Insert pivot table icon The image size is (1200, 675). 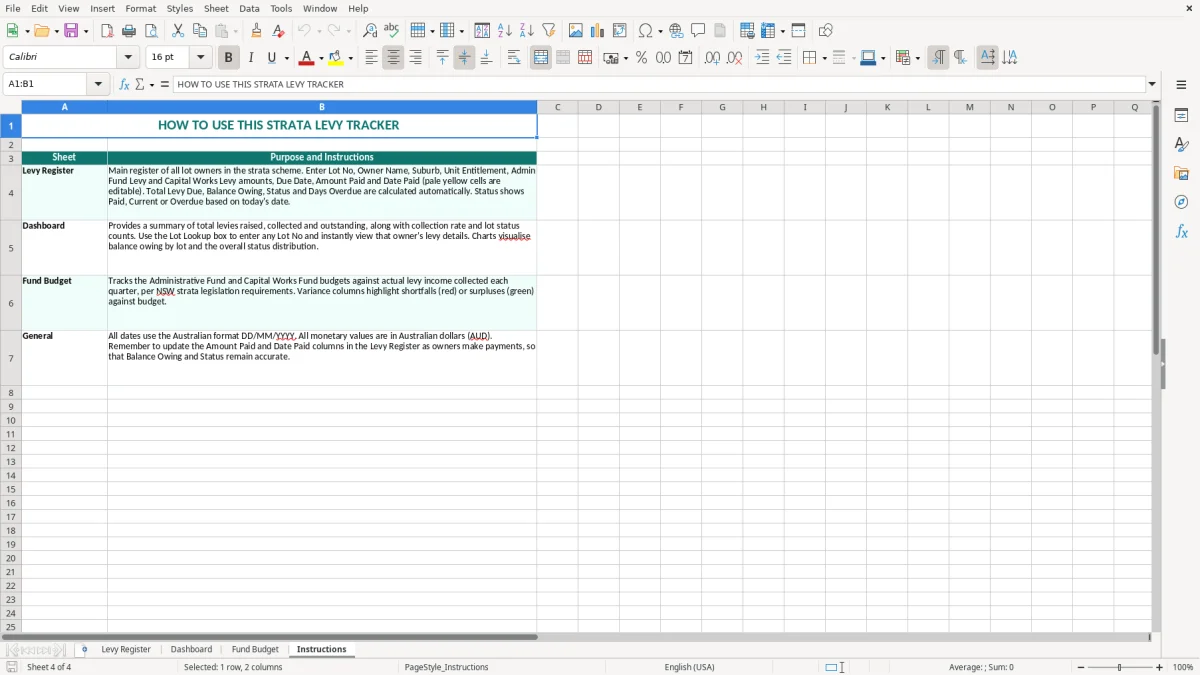click(x=619, y=31)
